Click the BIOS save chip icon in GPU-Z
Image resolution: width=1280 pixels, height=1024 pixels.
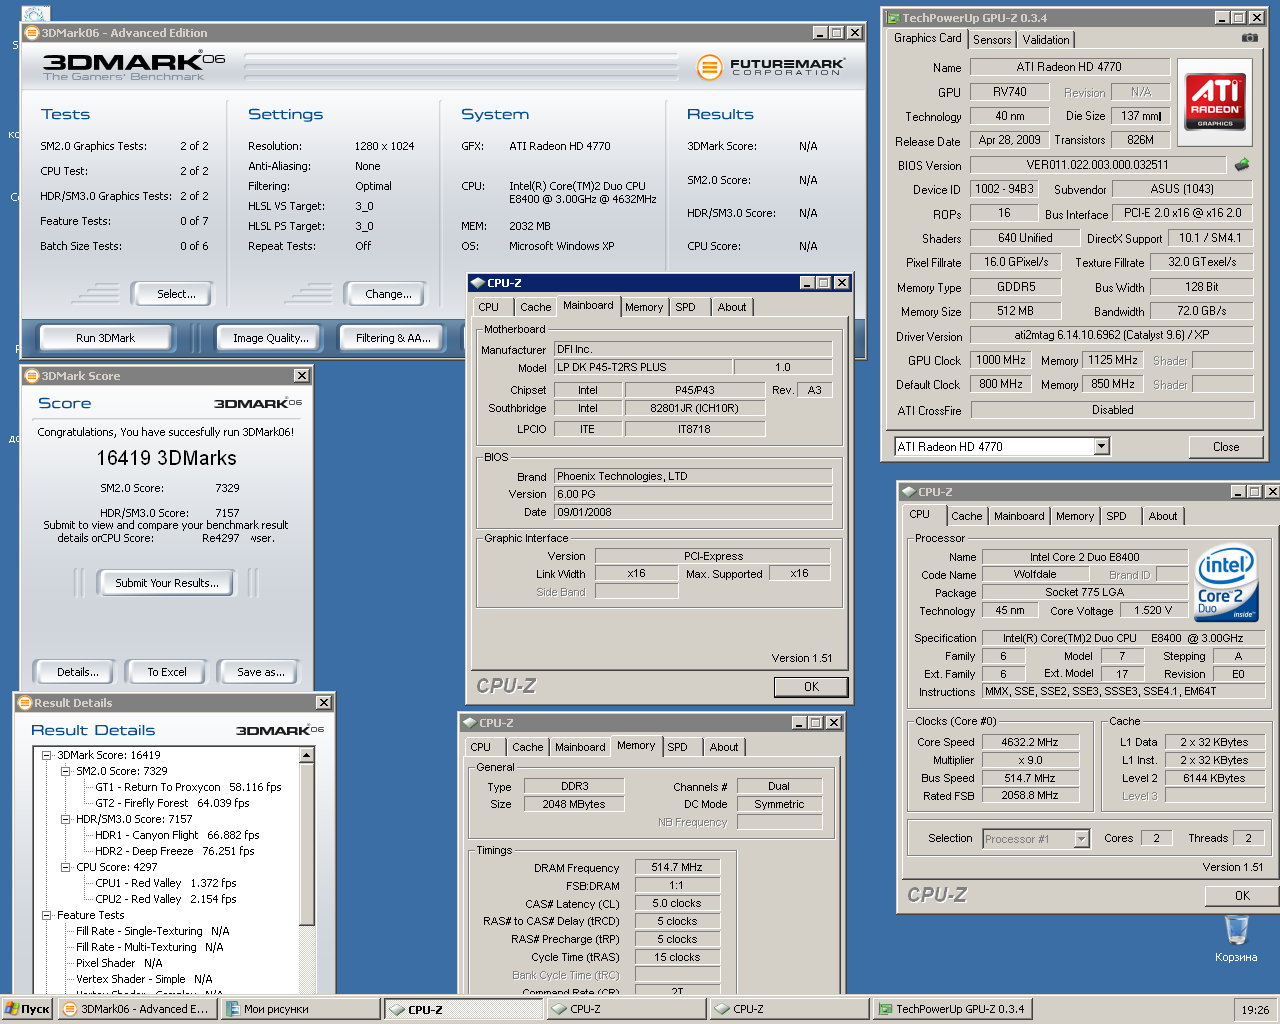click(x=1242, y=164)
